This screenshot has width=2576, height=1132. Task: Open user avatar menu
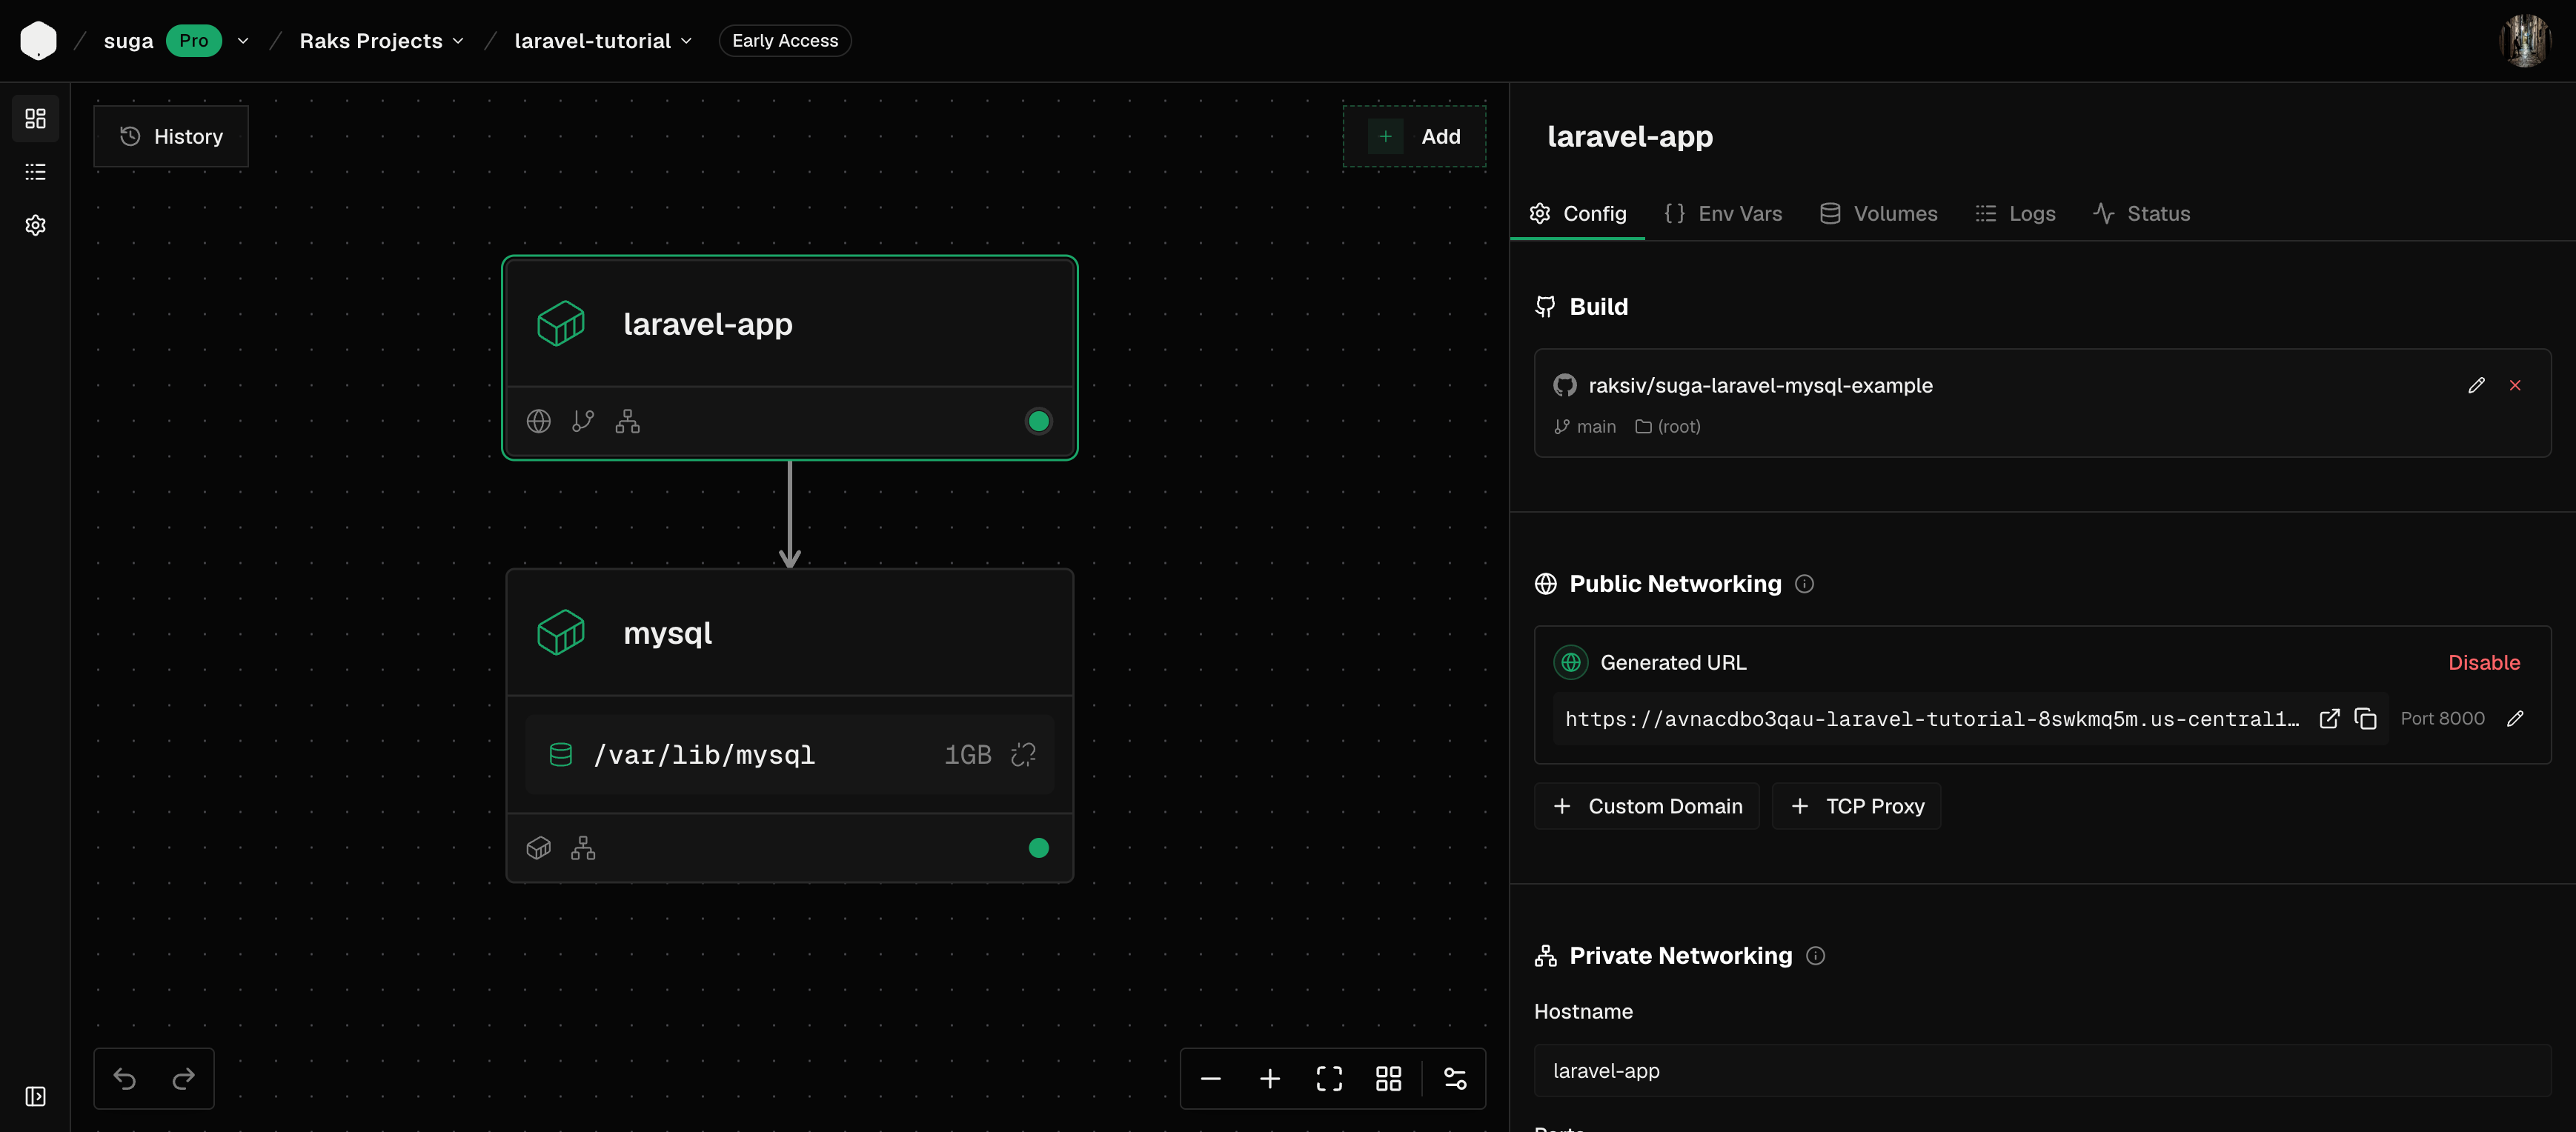[x=2525, y=41]
